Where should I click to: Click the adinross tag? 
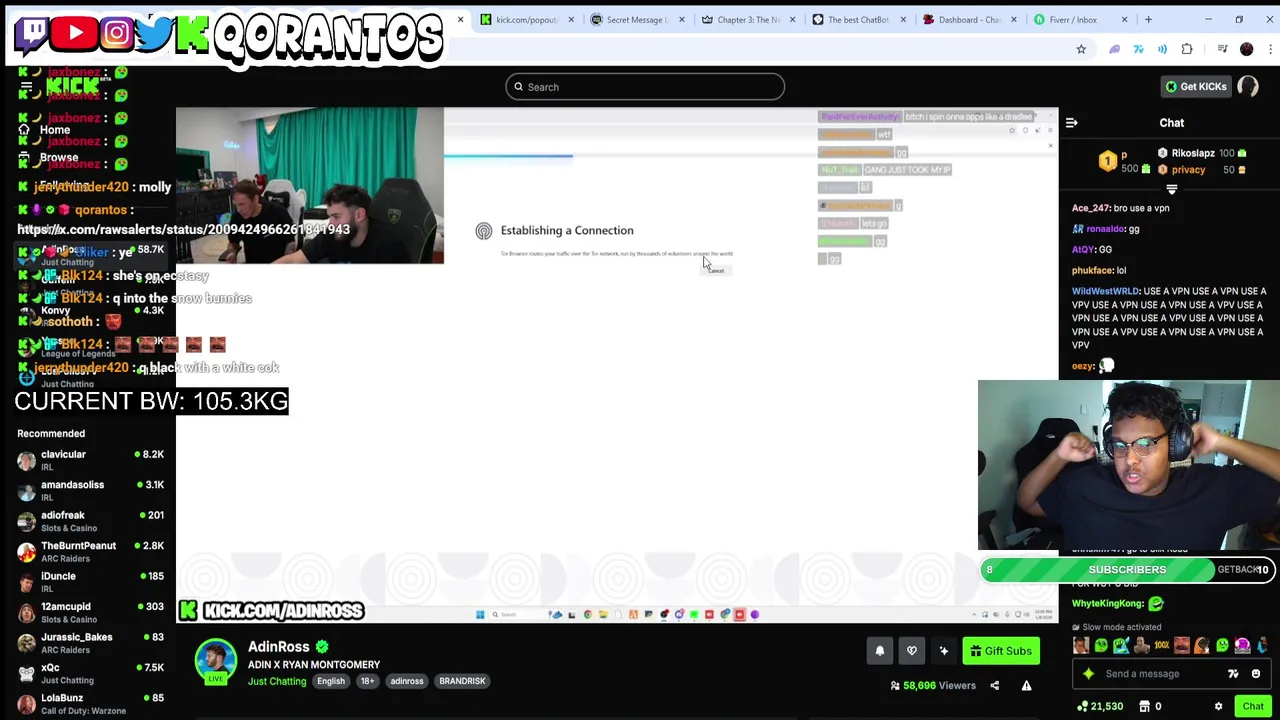tap(407, 682)
